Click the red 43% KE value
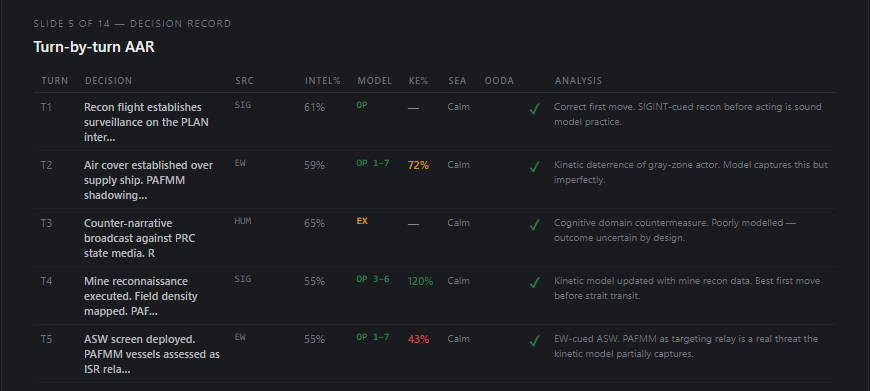870x391 pixels. (x=418, y=339)
